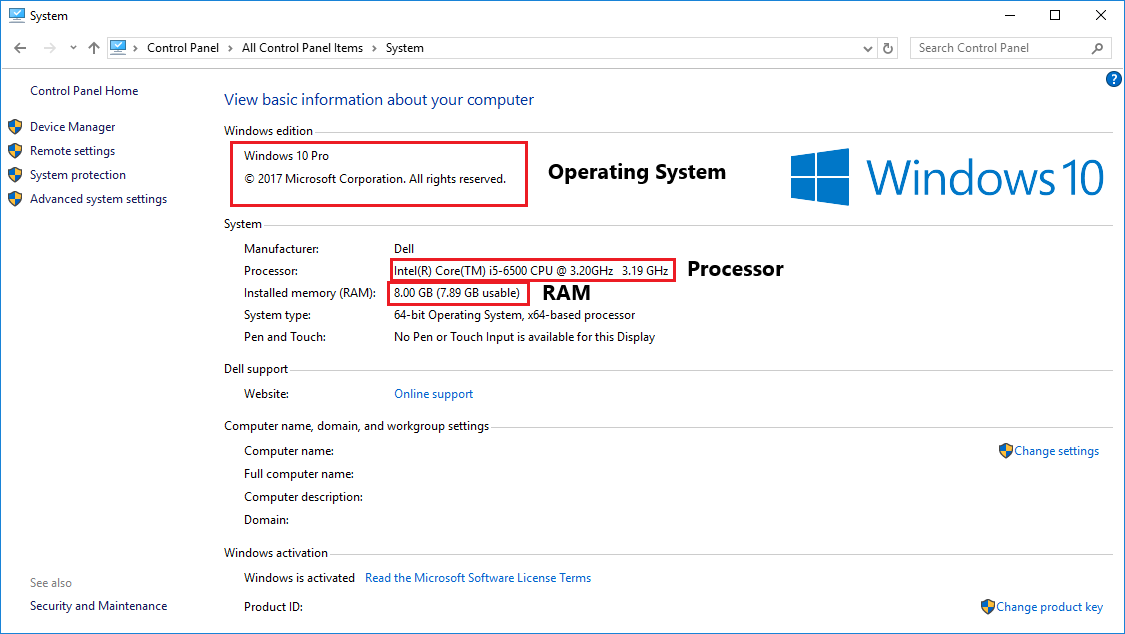Click the shield icon beside System protection

[x=15, y=175]
